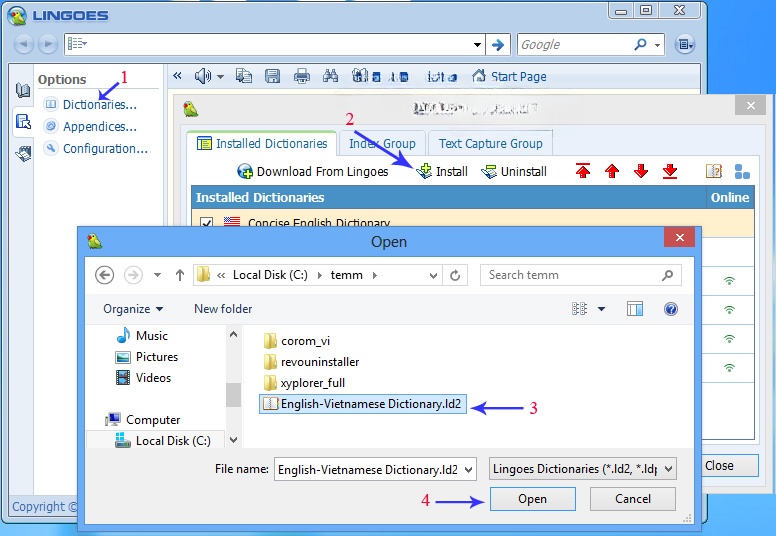This screenshot has height=536, width=776.
Task: Expand address bar path history dropdown
Action: [433, 275]
